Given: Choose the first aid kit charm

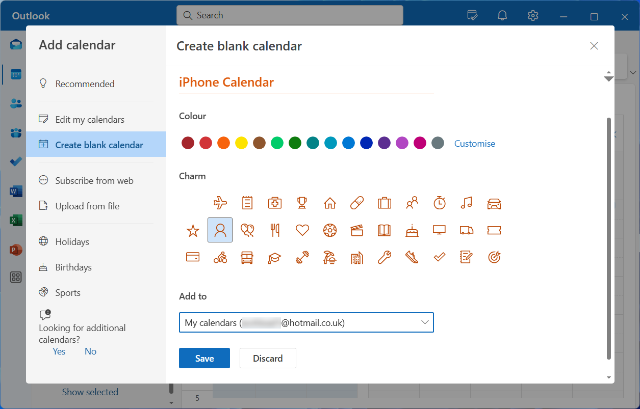Looking at the screenshot, I should click(x=275, y=202).
